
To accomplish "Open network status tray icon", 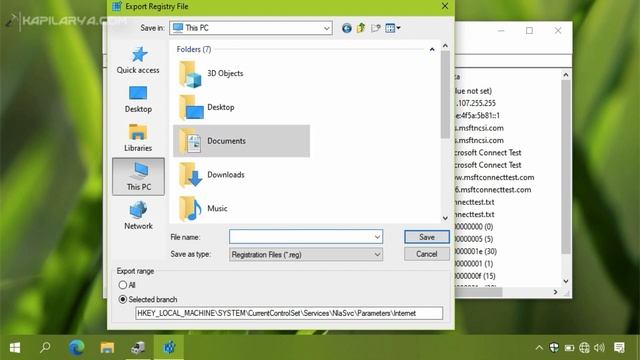I will point(584,347).
